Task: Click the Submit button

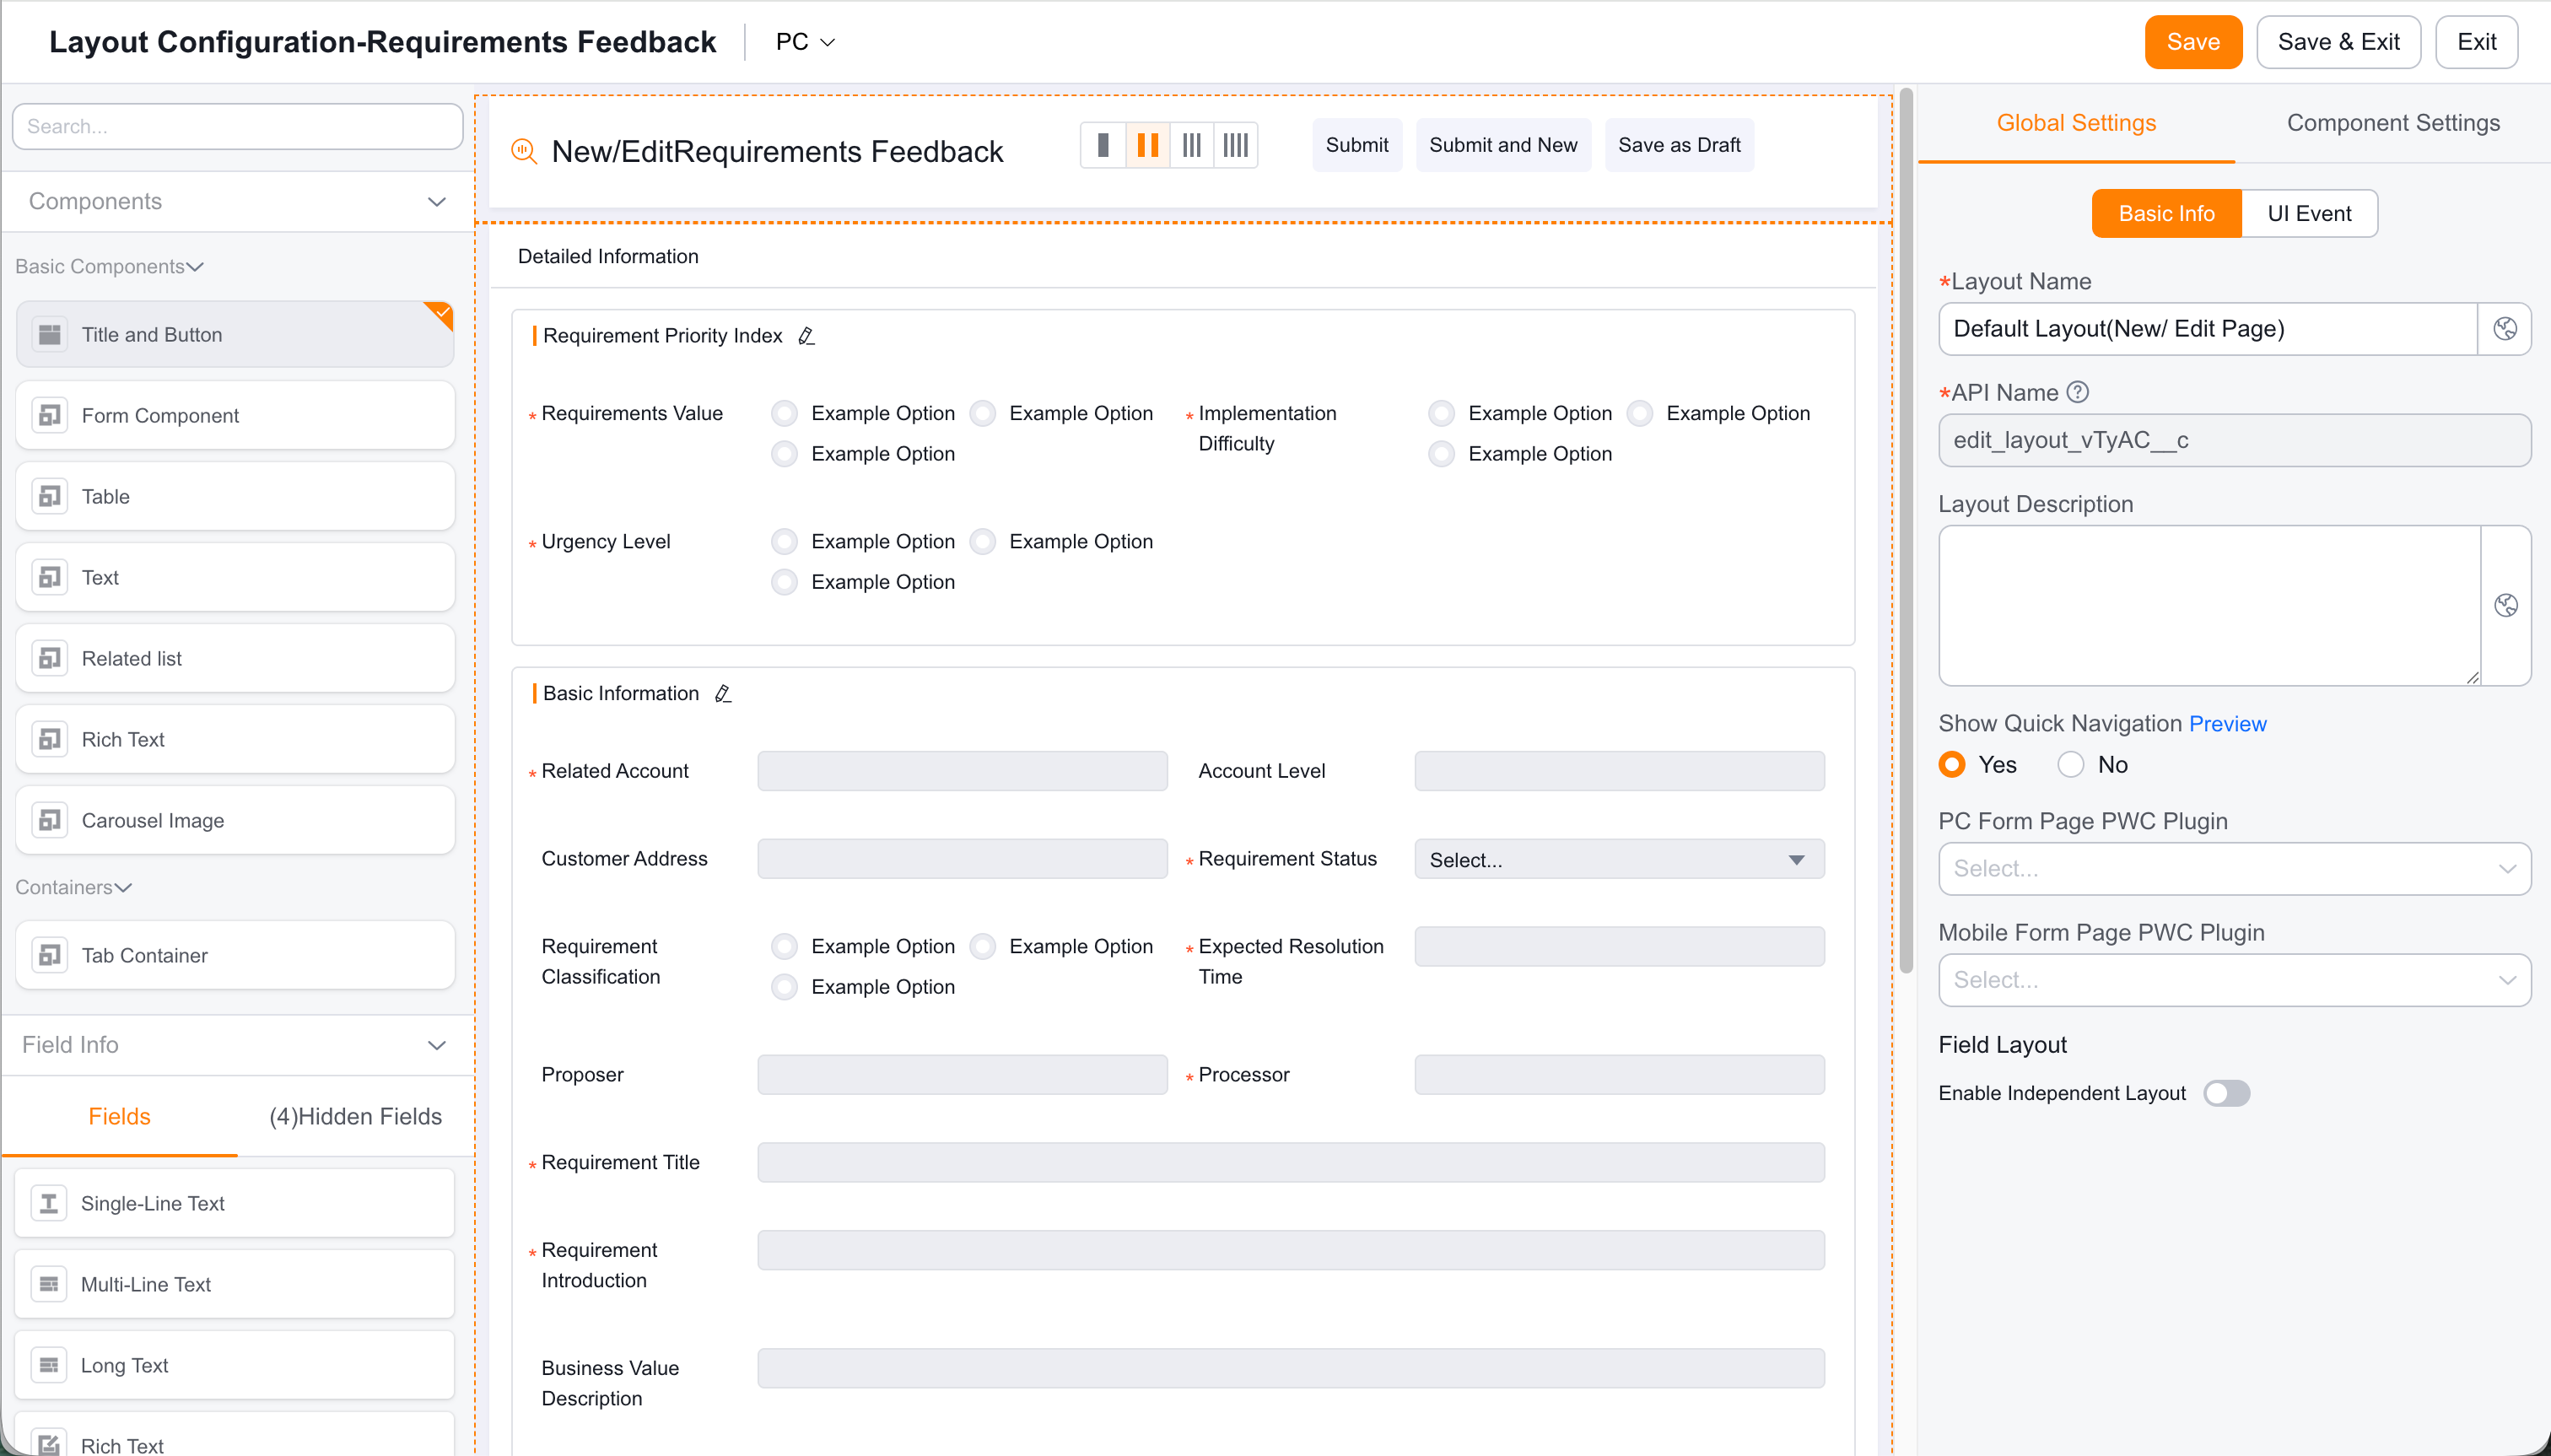Action: pos(1357,145)
